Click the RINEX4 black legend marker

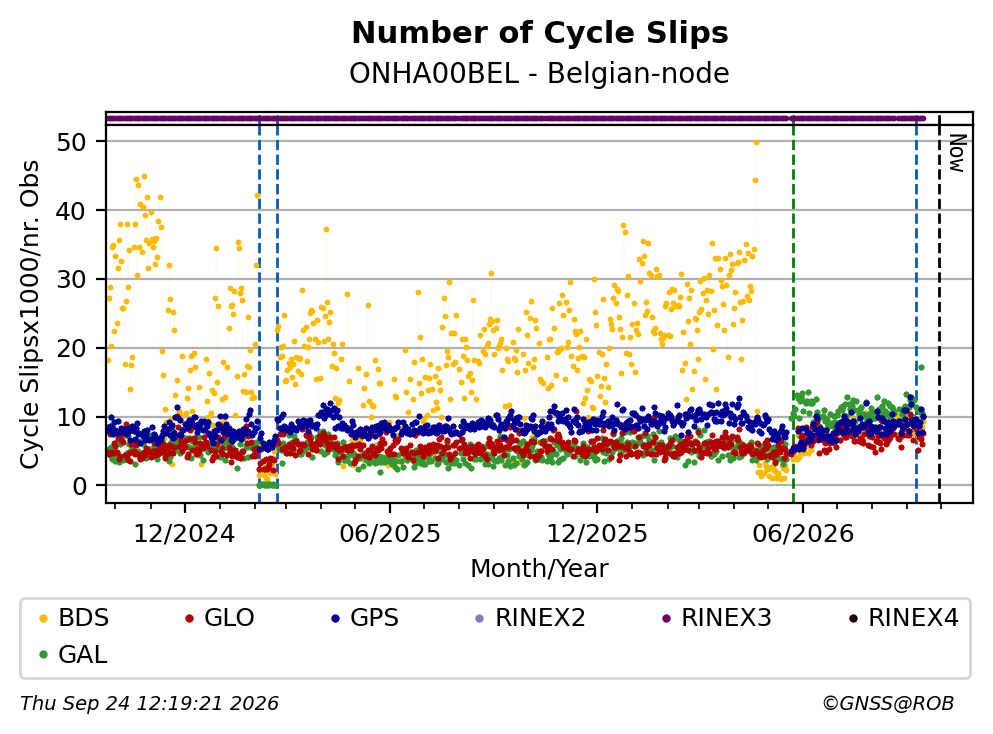853,618
